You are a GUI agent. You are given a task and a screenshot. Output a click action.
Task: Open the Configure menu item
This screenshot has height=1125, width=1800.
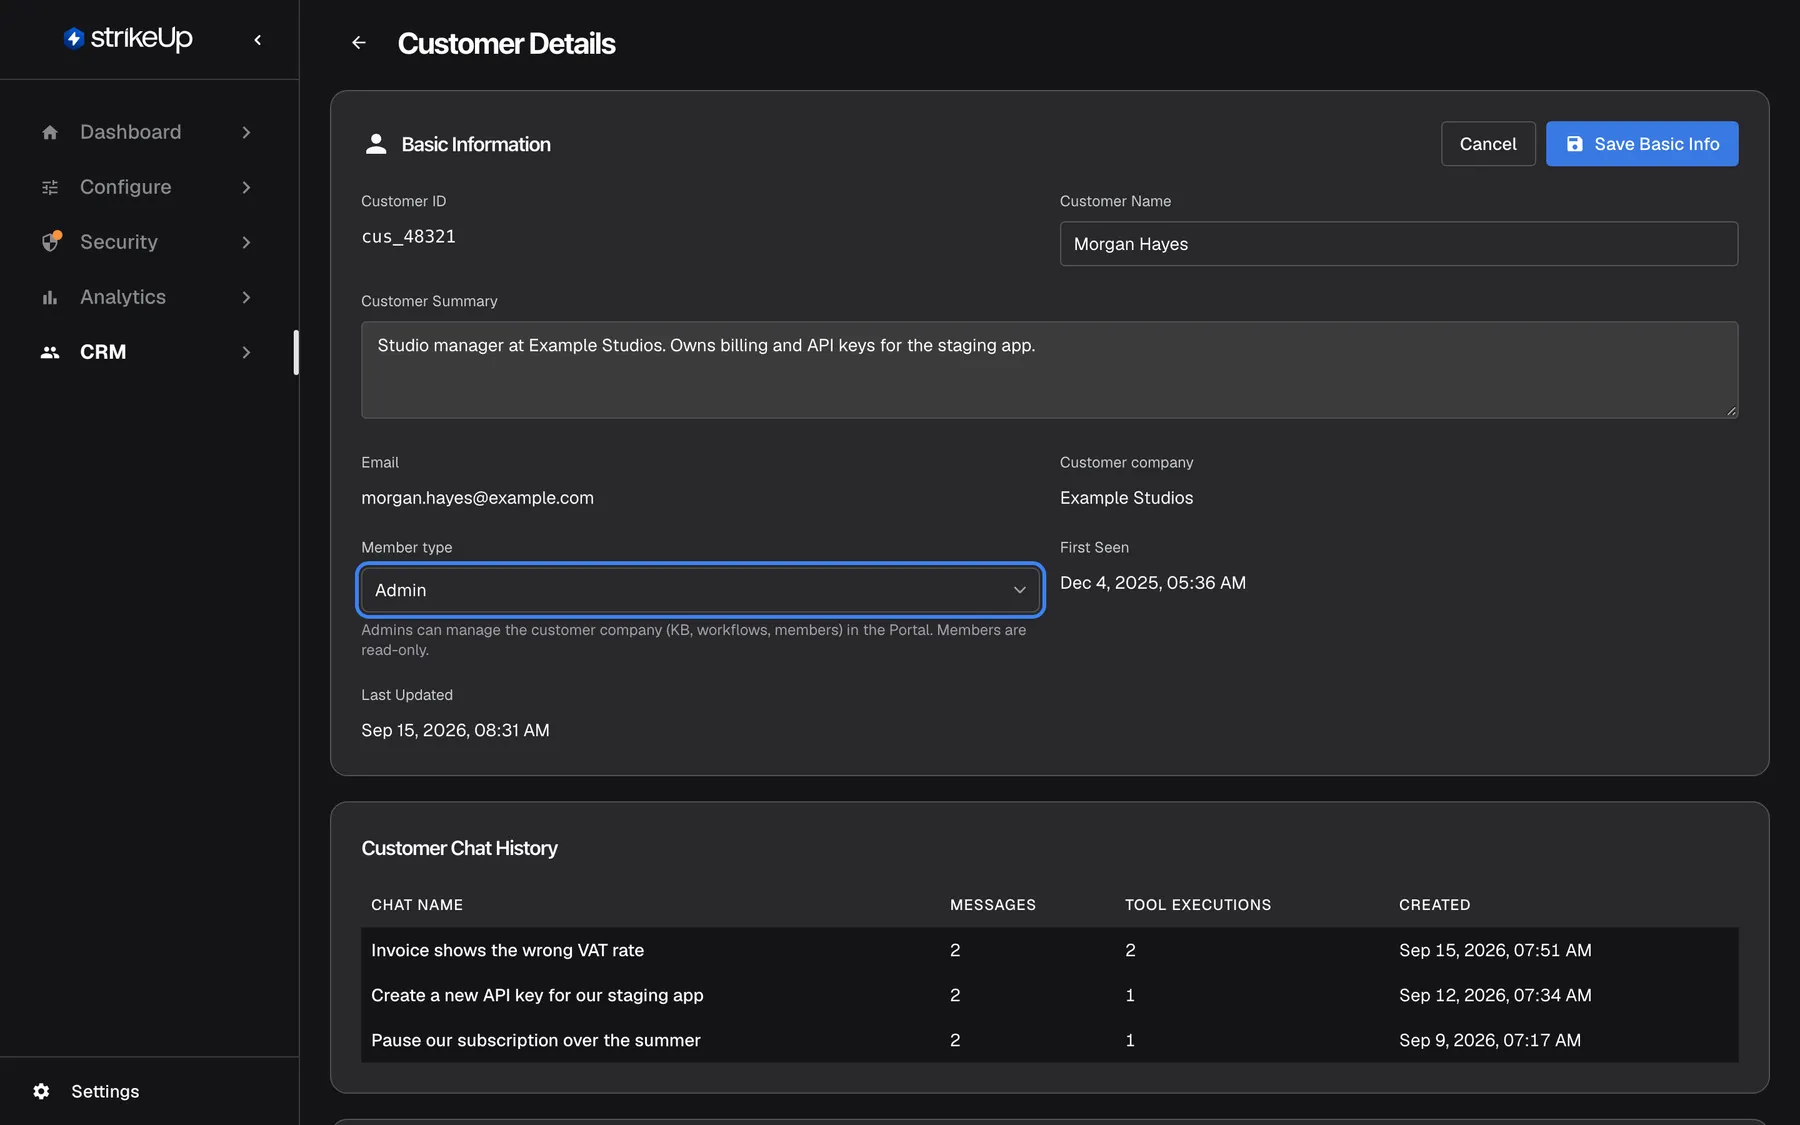tap(148, 187)
